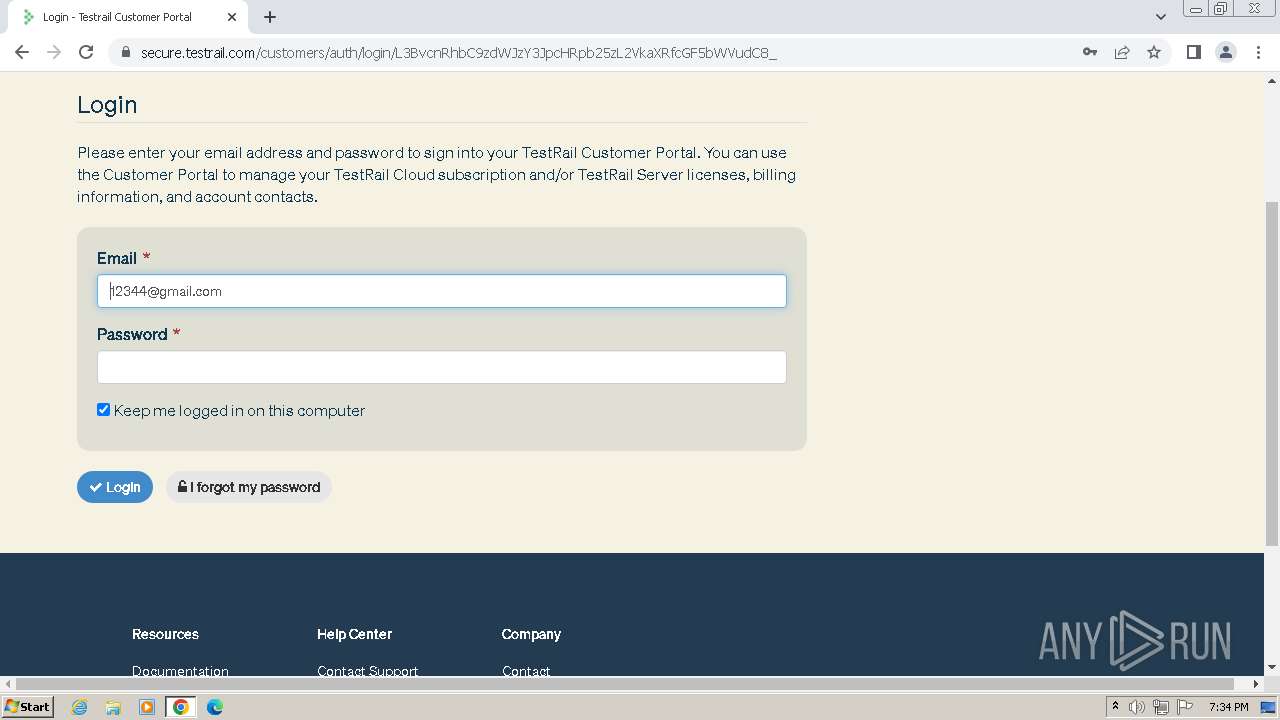1280x720 pixels.
Task: Switch to Chrome taskbar icon
Action: pos(181,707)
